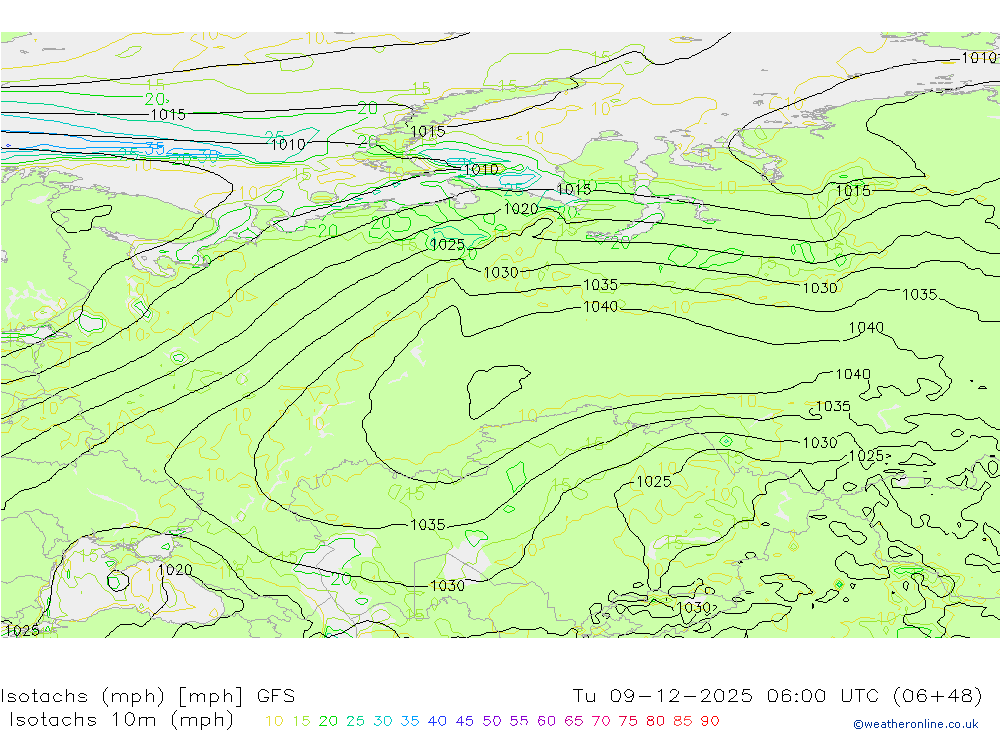Select purple legend value 50 in the scale
The image size is (1000, 733).
492,721
